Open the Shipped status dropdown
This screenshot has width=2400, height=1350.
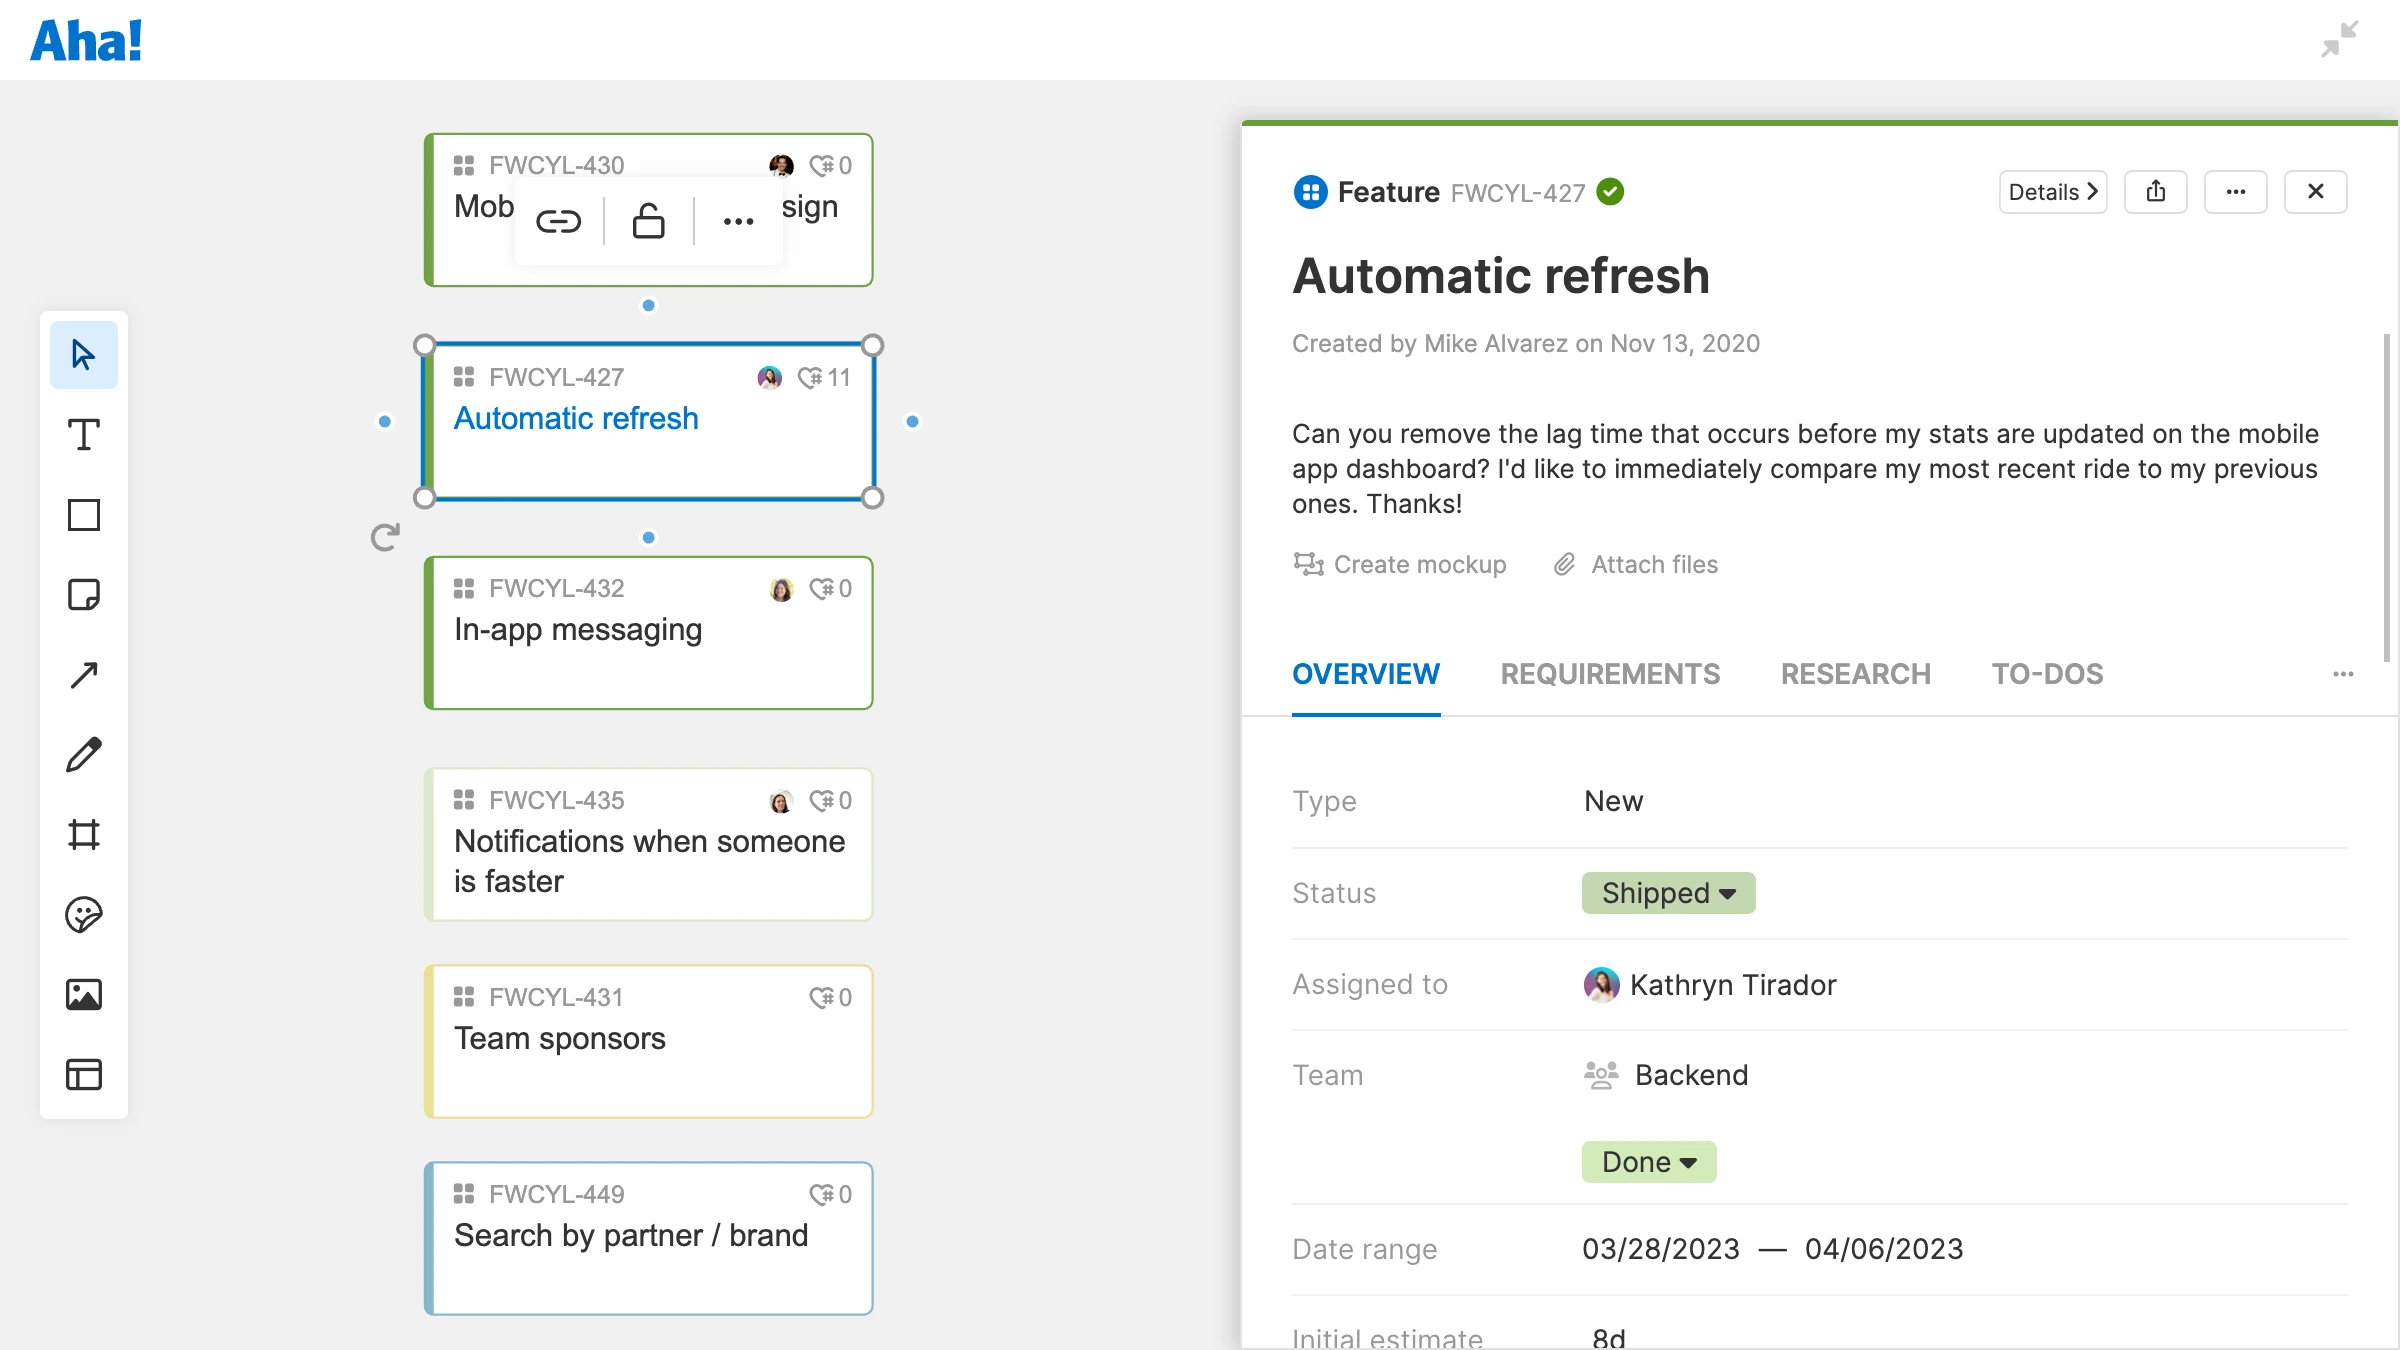point(1667,893)
